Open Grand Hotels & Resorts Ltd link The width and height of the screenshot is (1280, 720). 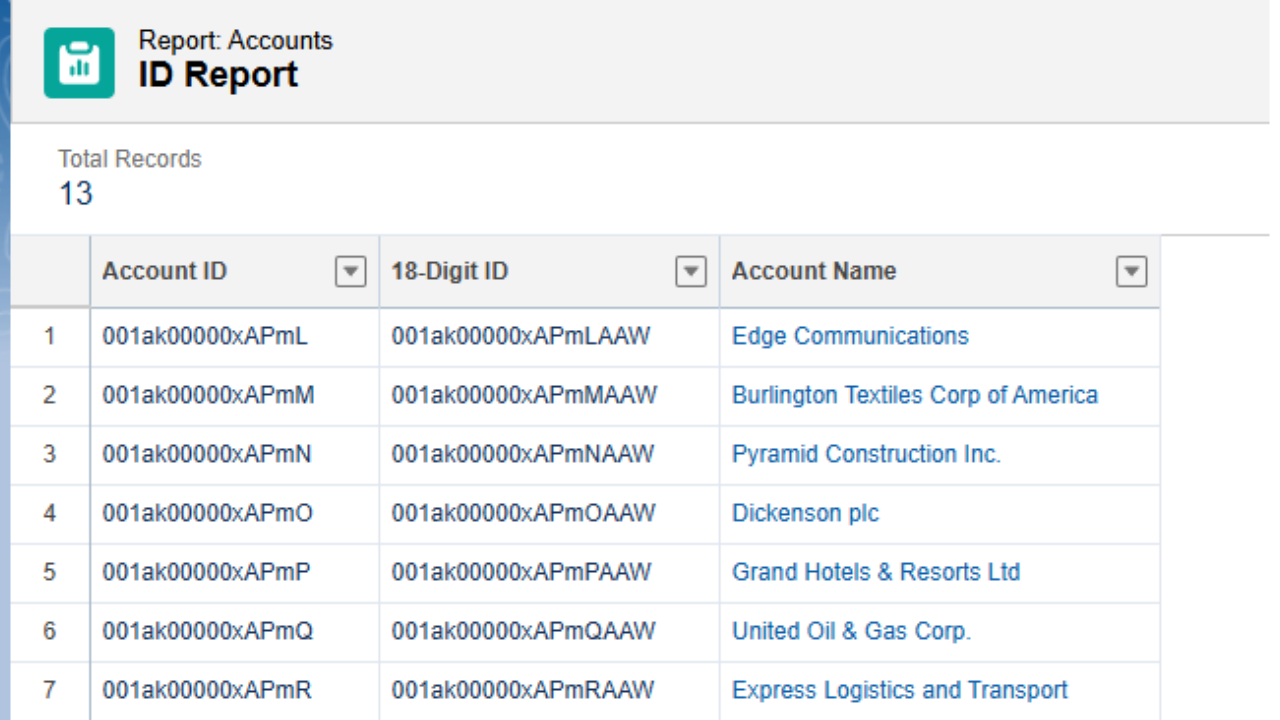point(876,572)
